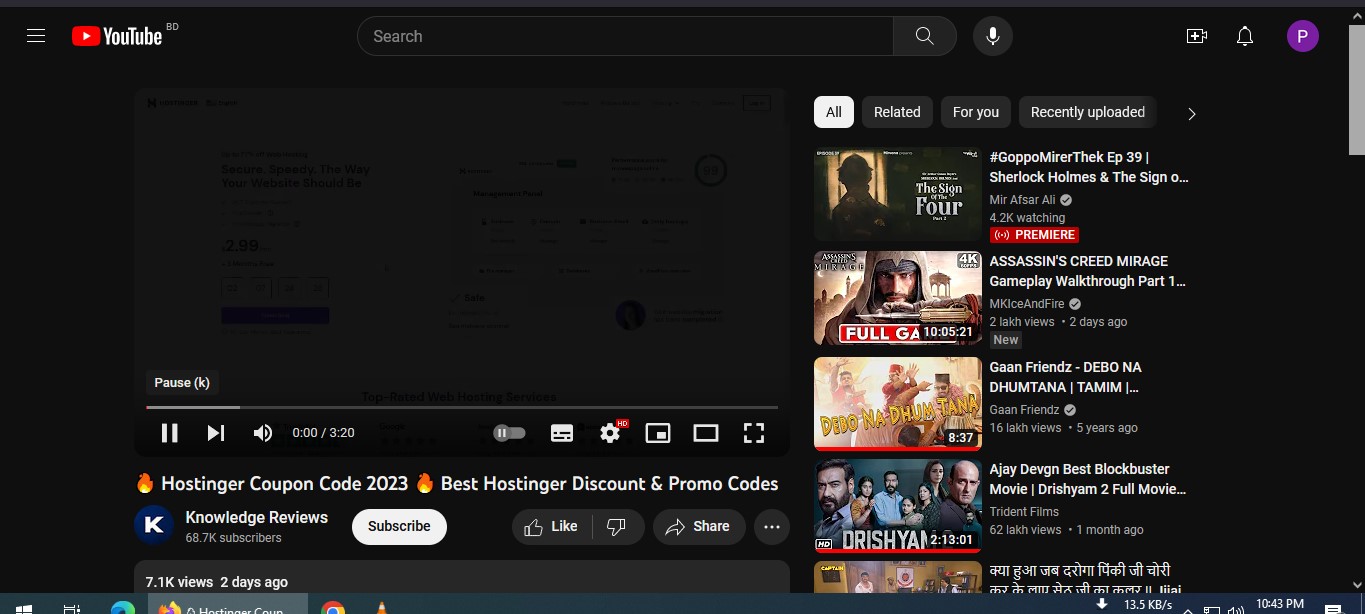Open Ajay Devgn Best Blockbuster title
The width and height of the screenshot is (1365, 614).
coord(1088,479)
